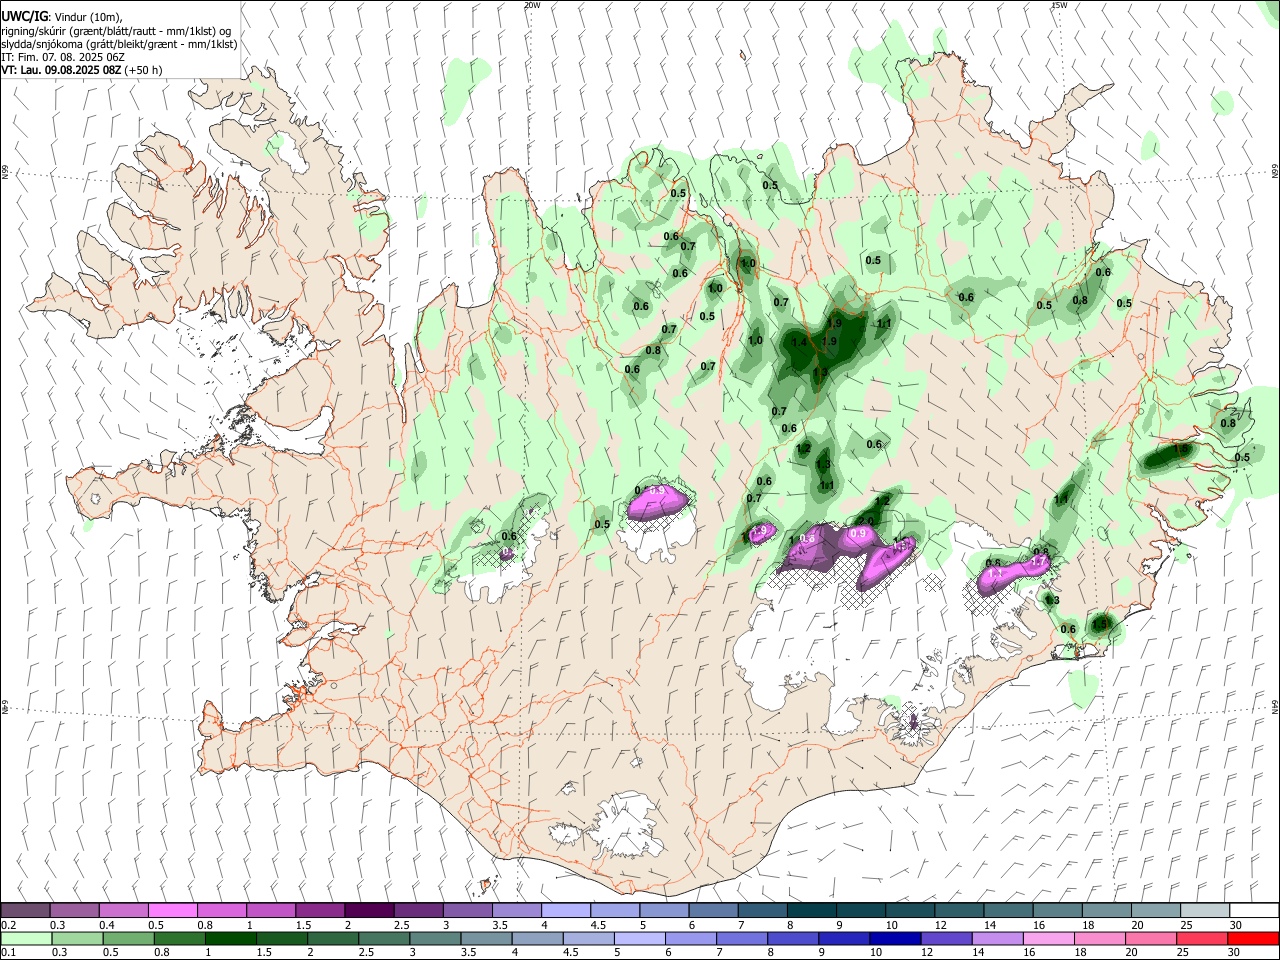This screenshot has height=960, width=1280.
Task: Pick the snow scale swatch labeled 0.8
Action: click(x=221, y=910)
